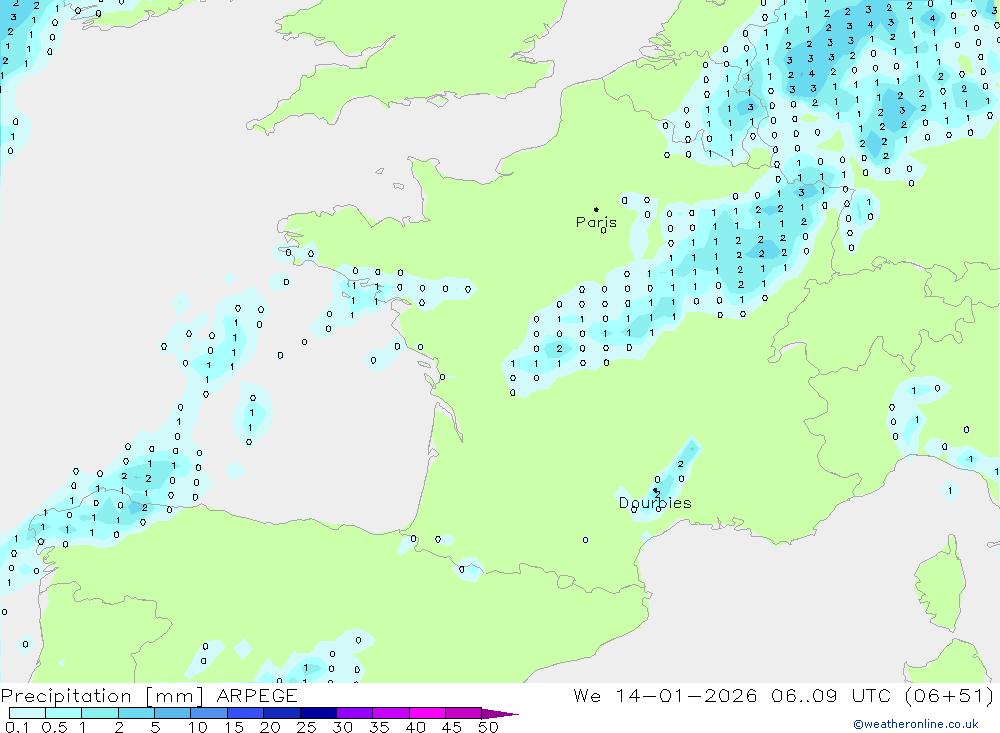This screenshot has width=1000, height=733.
Task: Click the '10' legend scale value
Action: (198, 727)
